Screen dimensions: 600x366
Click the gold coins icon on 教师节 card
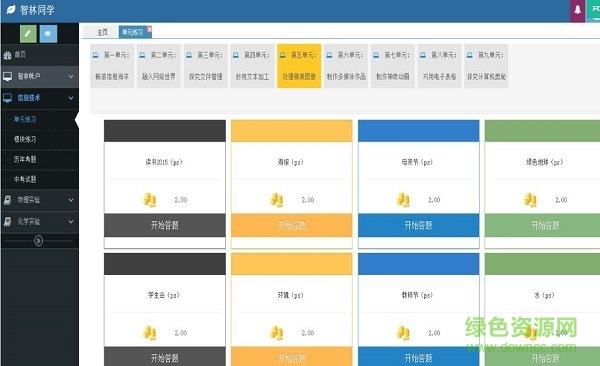click(403, 333)
